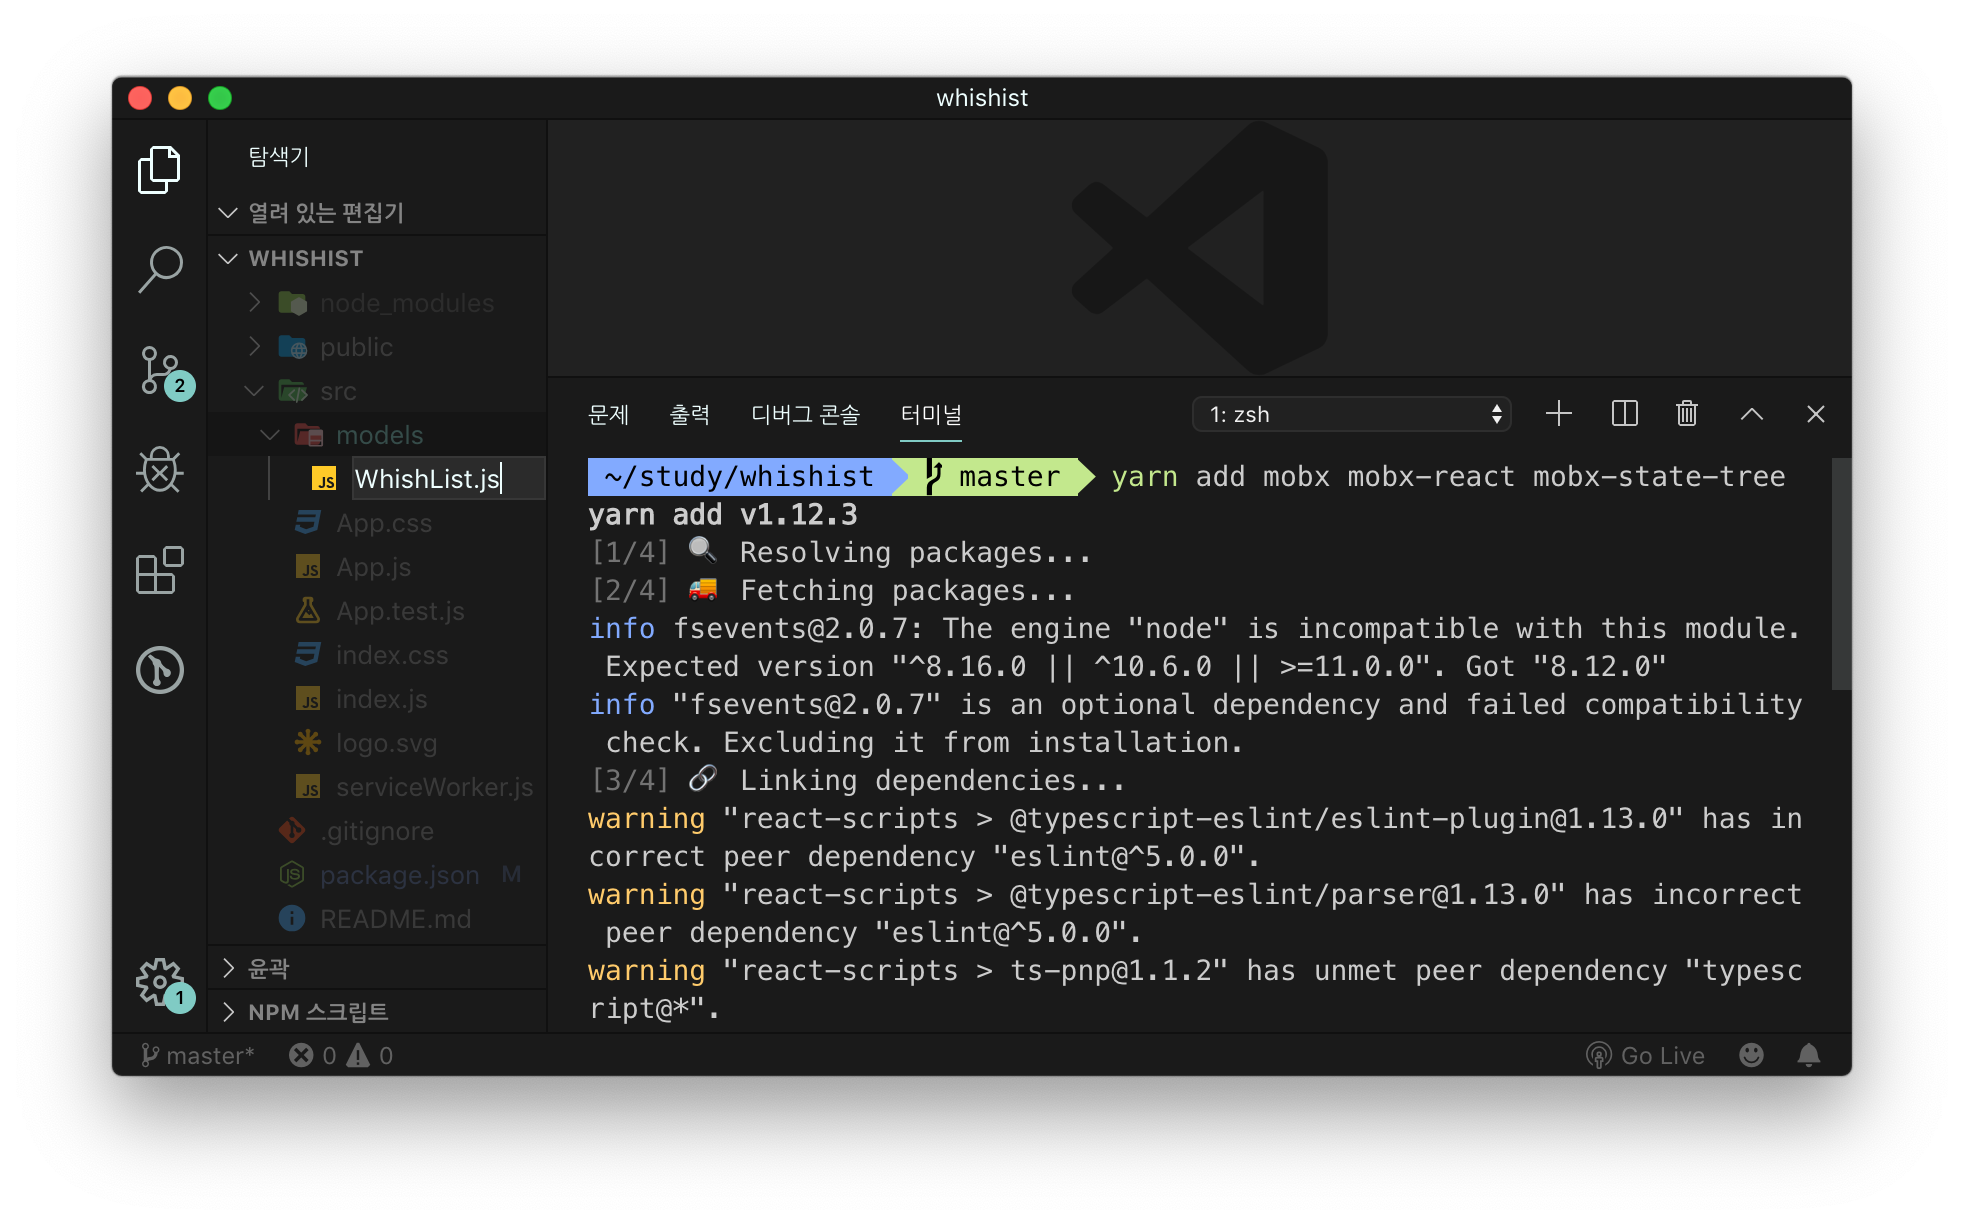Switch to the 디버그 콘솔 tab
The width and height of the screenshot is (1964, 1224).
coord(805,414)
